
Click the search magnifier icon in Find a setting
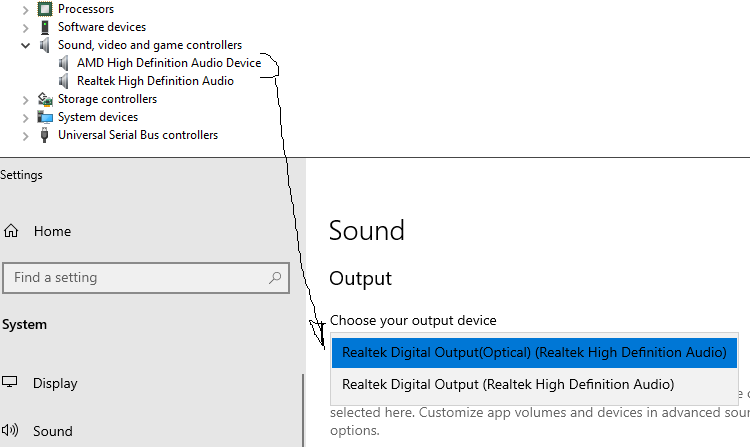(275, 277)
